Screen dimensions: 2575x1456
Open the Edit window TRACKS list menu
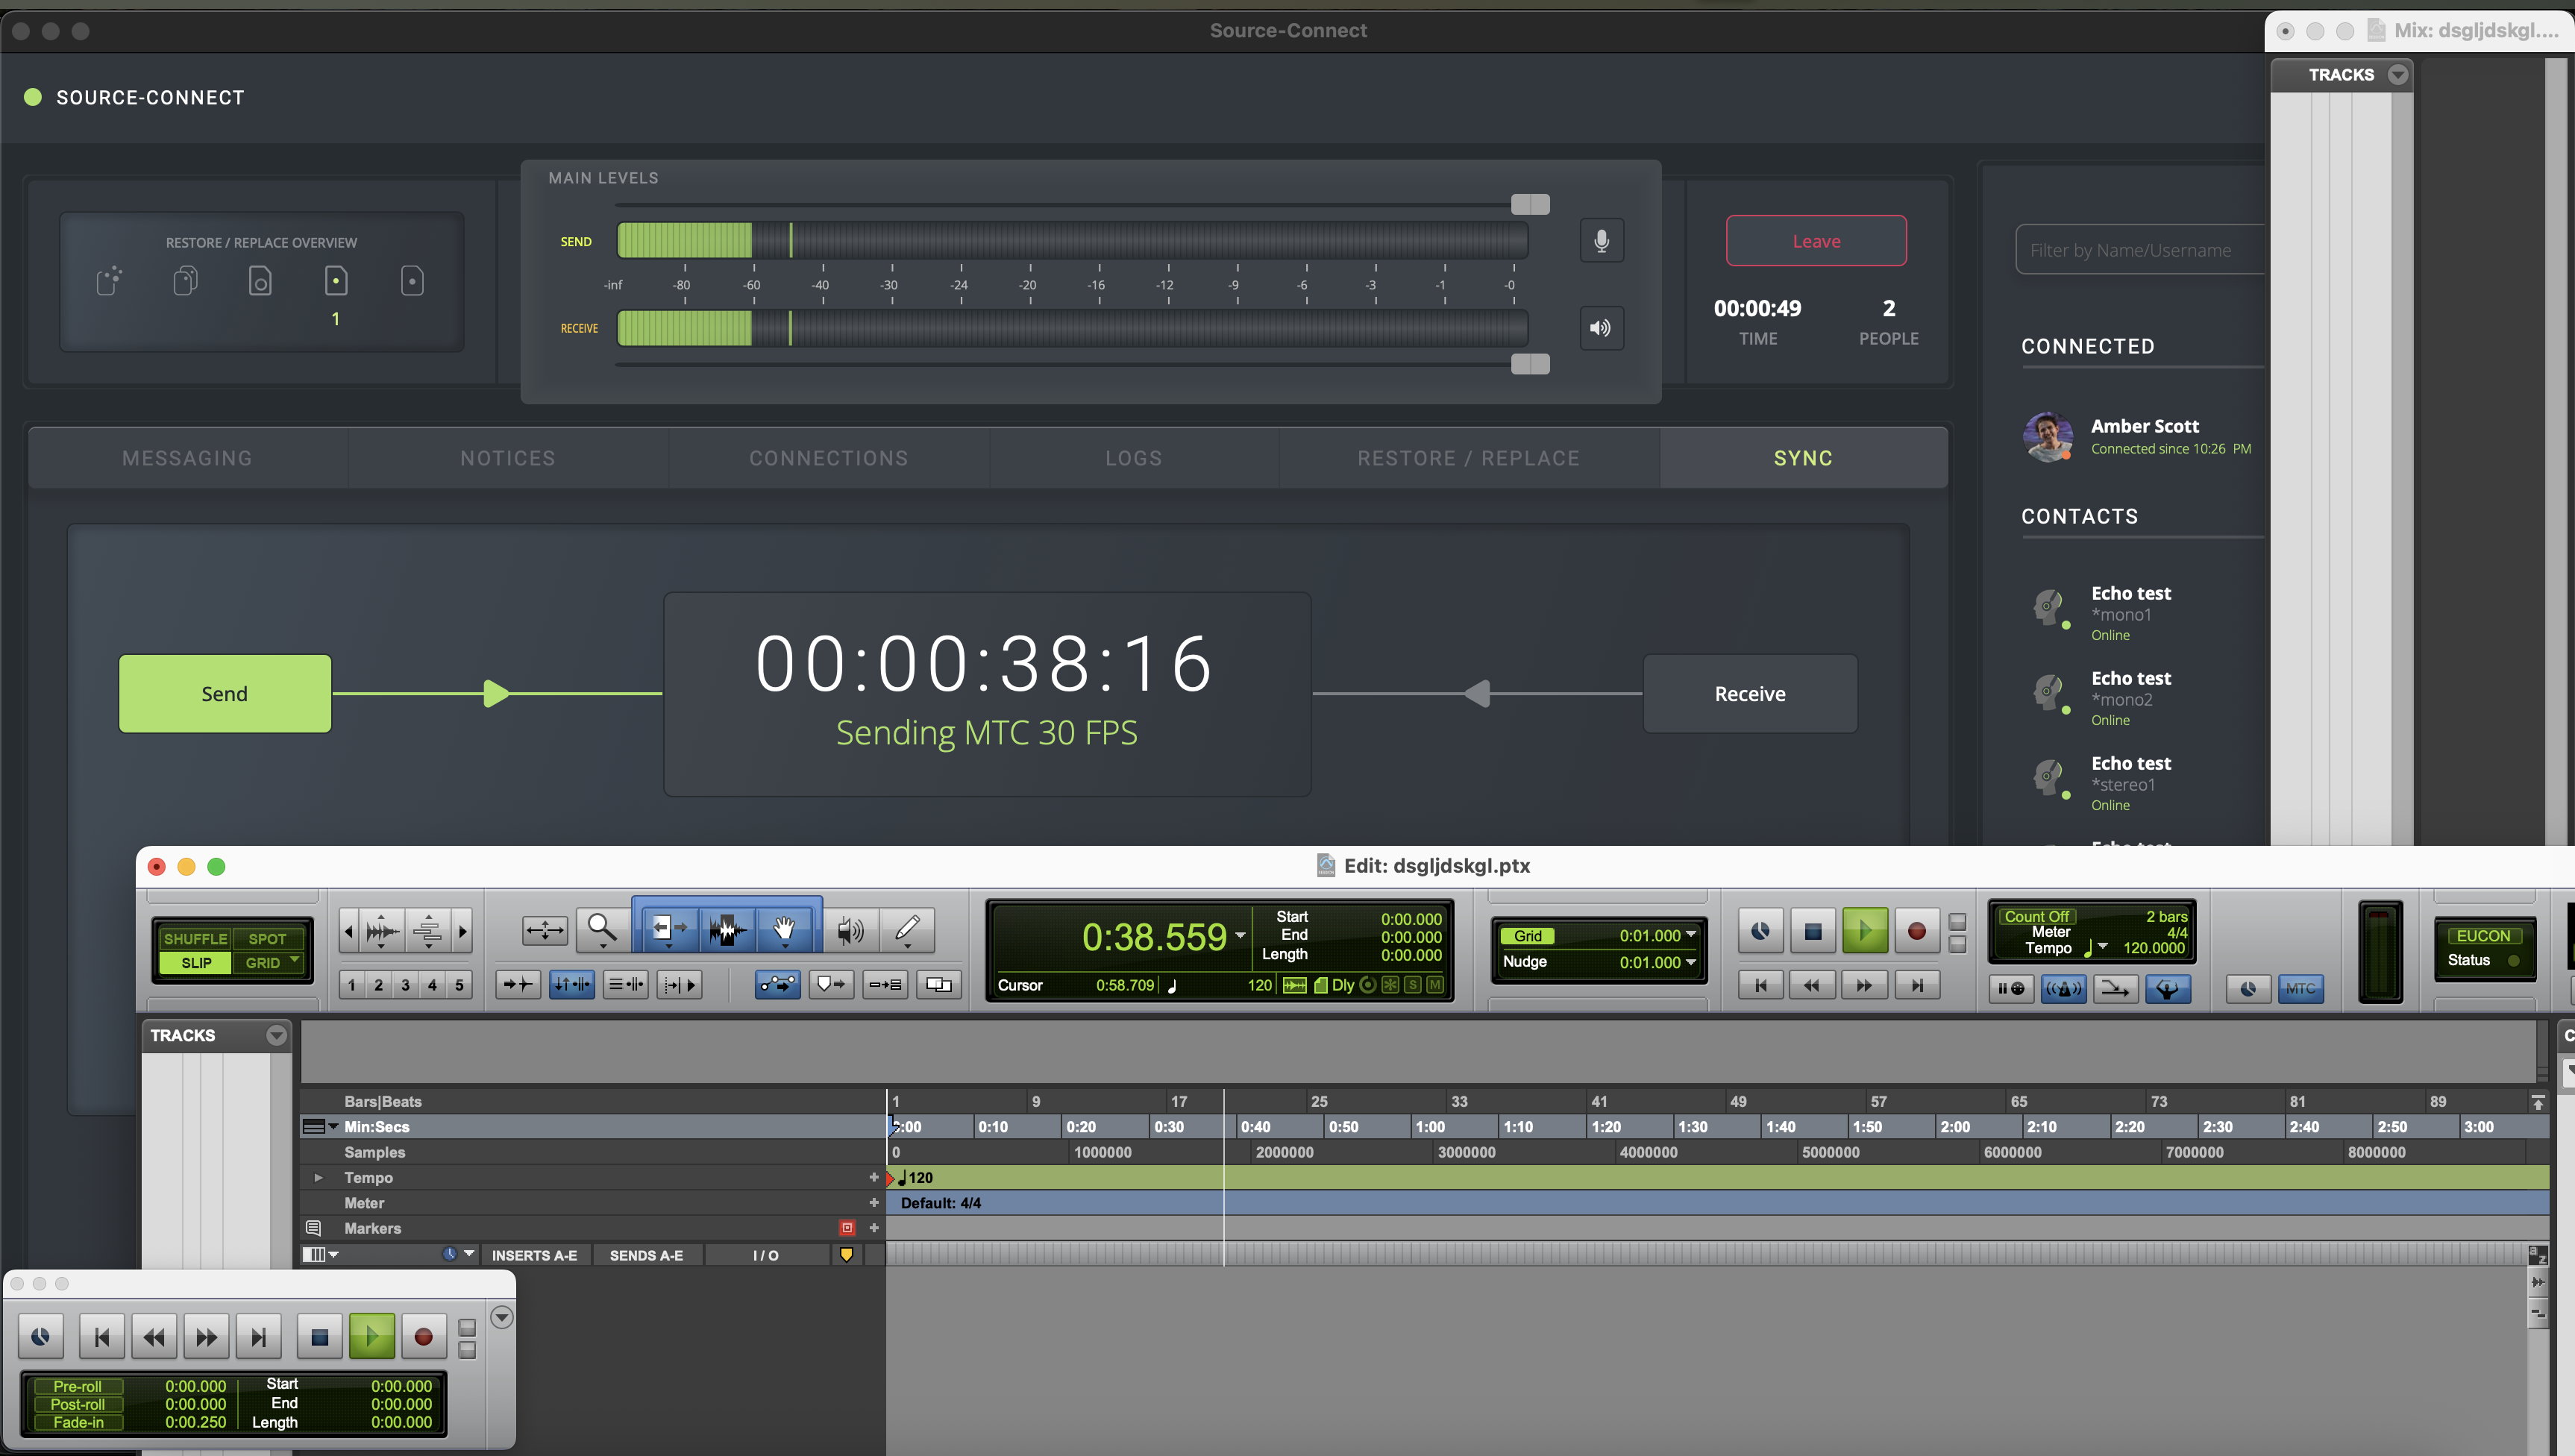(276, 1035)
